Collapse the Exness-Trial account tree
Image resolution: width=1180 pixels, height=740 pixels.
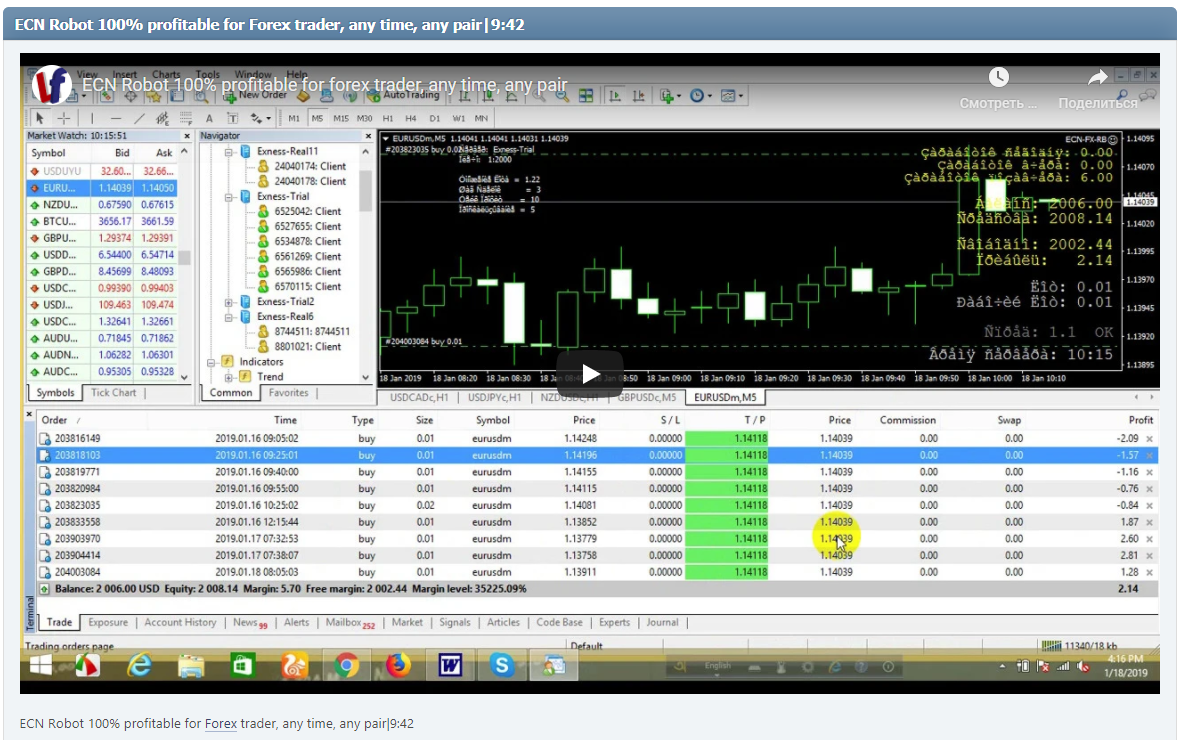coord(228,196)
